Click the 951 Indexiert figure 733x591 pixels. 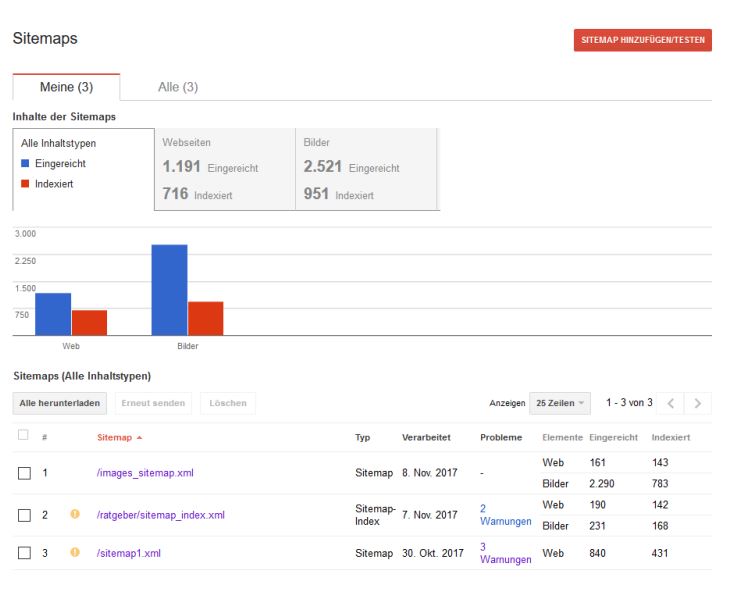[338, 194]
